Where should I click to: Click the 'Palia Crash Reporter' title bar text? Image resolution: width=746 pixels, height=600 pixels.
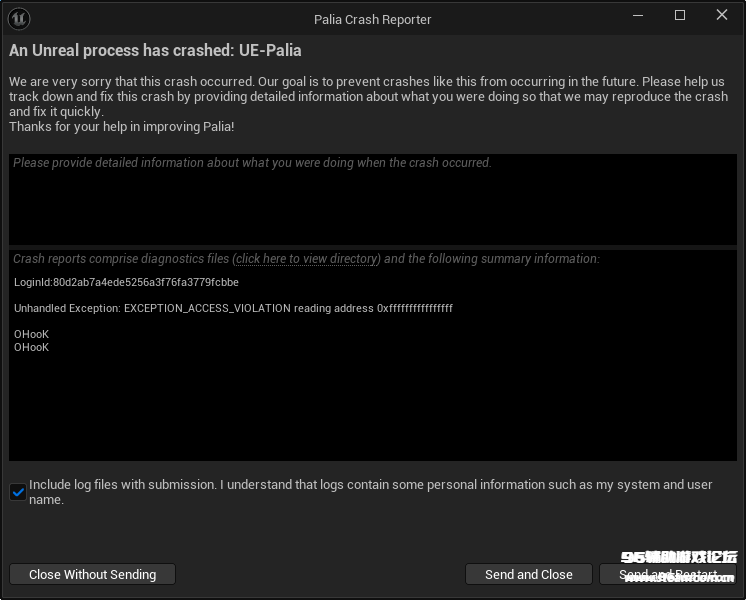click(372, 18)
